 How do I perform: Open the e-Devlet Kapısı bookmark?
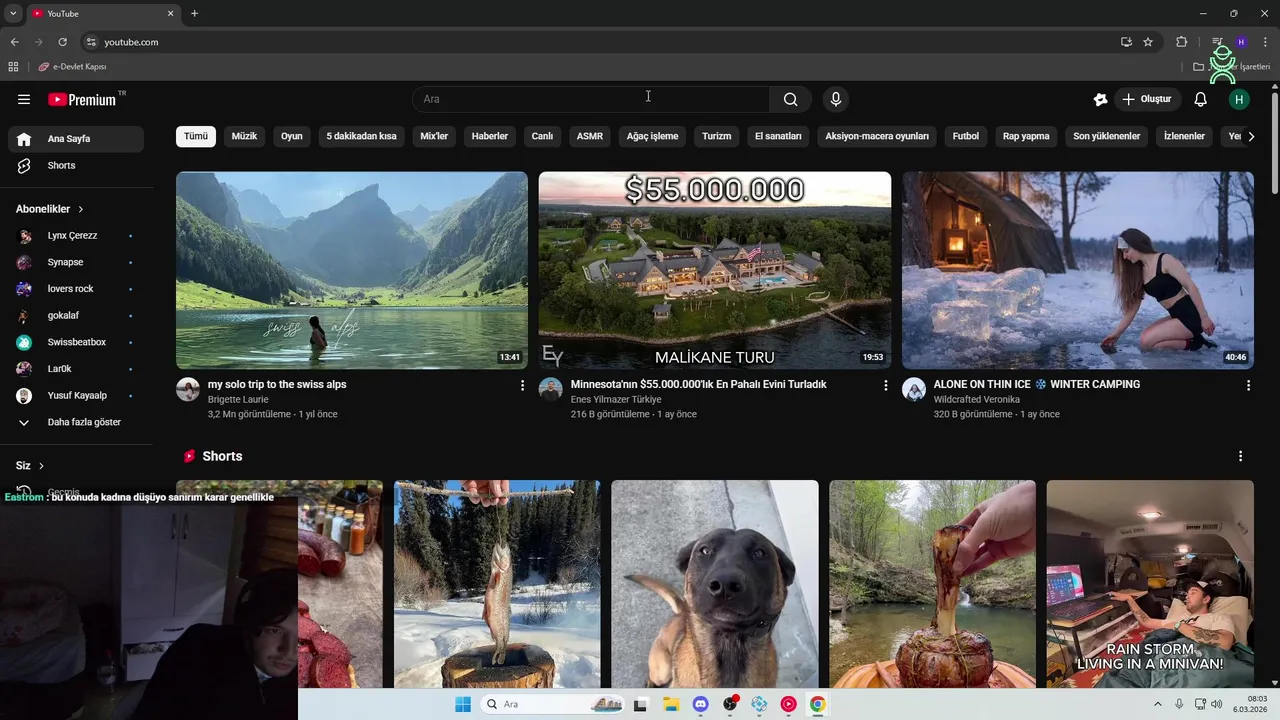tap(72, 67)
